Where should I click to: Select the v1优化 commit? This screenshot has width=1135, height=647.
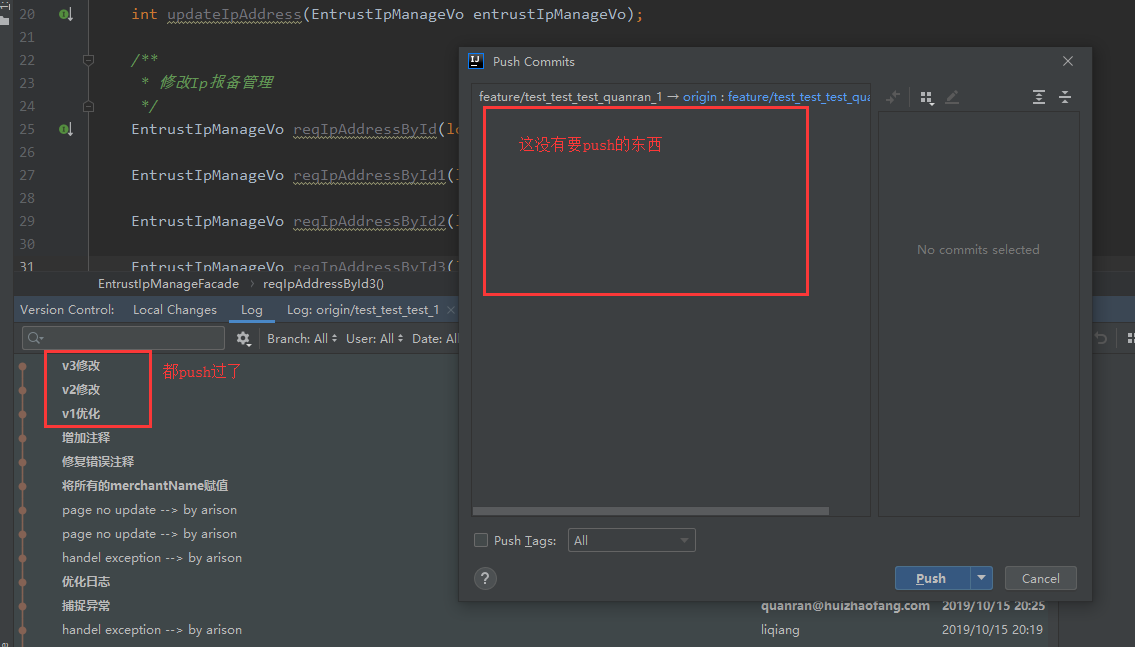[x=81, y=413]
